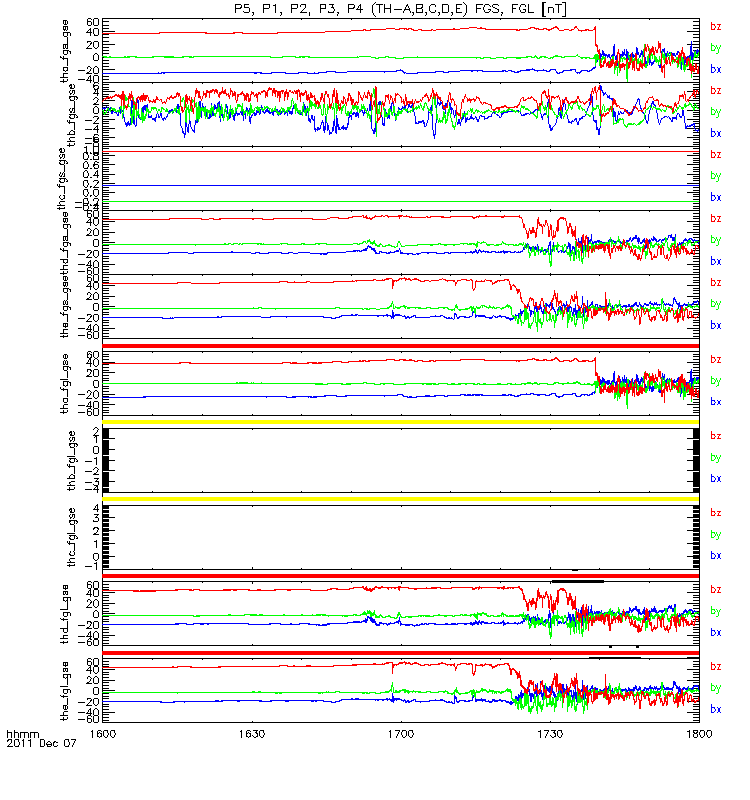Select the thb_fgs_gse y-axis label
Image resolution: width=750 pixels, height=800 pixels.
click(x=72, y=115)
